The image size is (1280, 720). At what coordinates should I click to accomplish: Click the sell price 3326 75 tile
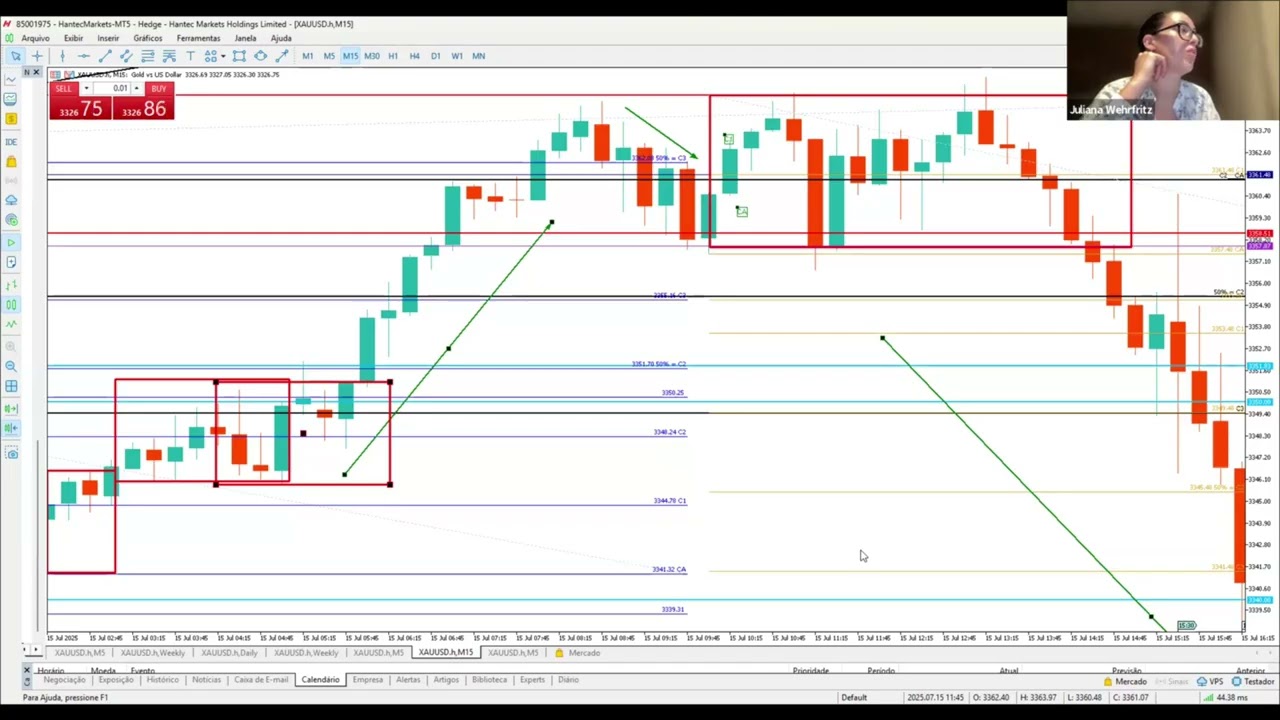click(x=80, y=109)
